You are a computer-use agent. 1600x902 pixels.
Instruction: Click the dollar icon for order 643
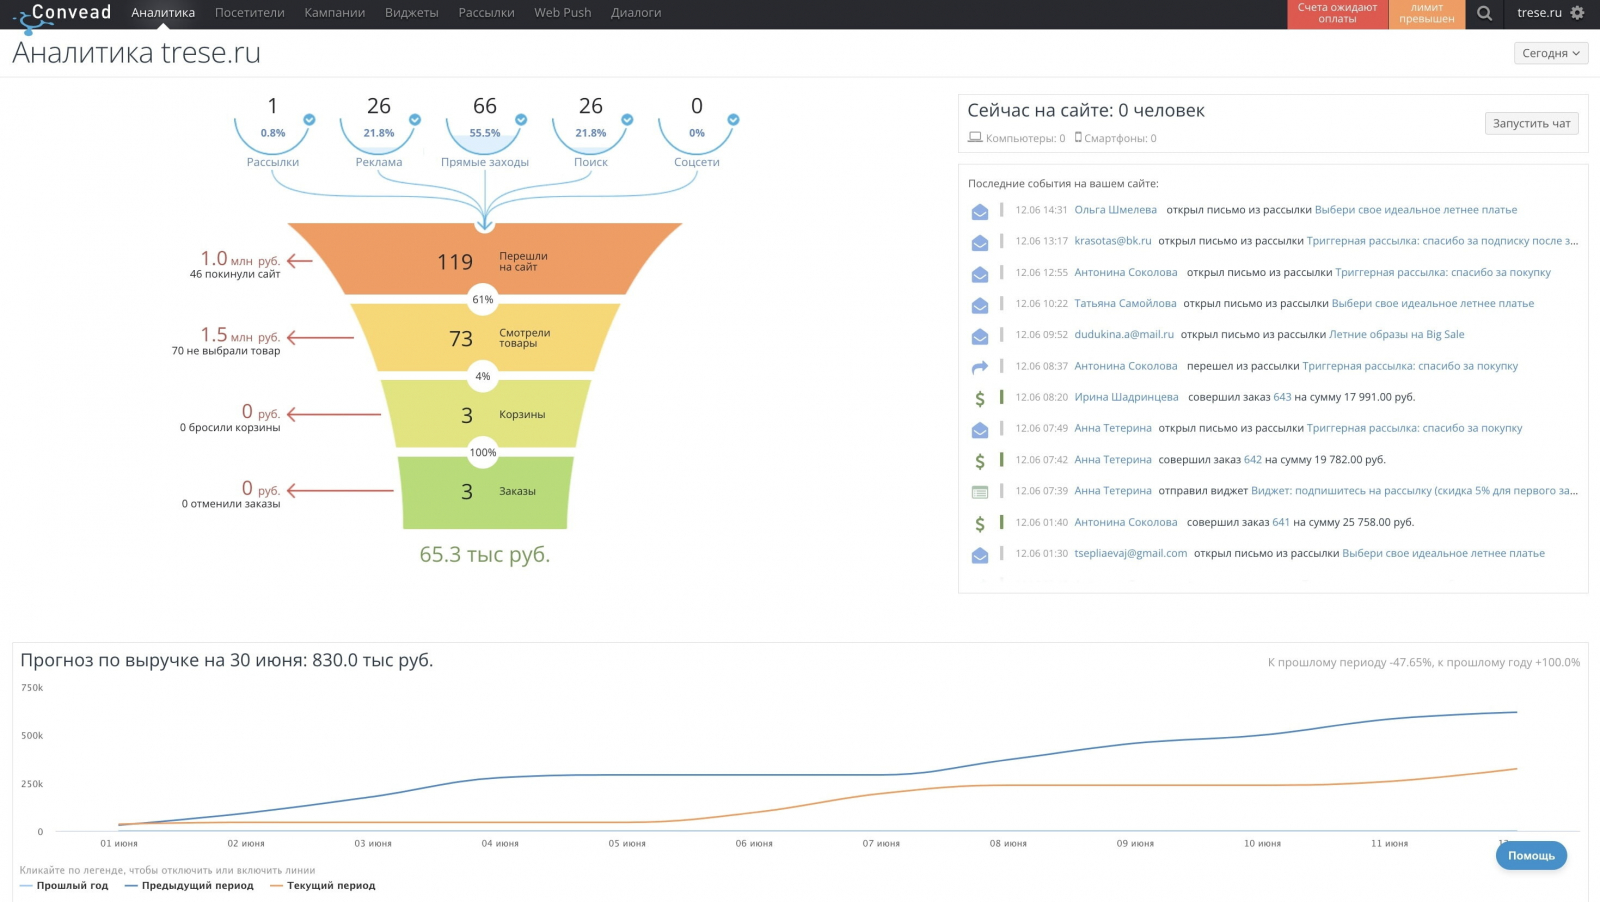(980, 398)
